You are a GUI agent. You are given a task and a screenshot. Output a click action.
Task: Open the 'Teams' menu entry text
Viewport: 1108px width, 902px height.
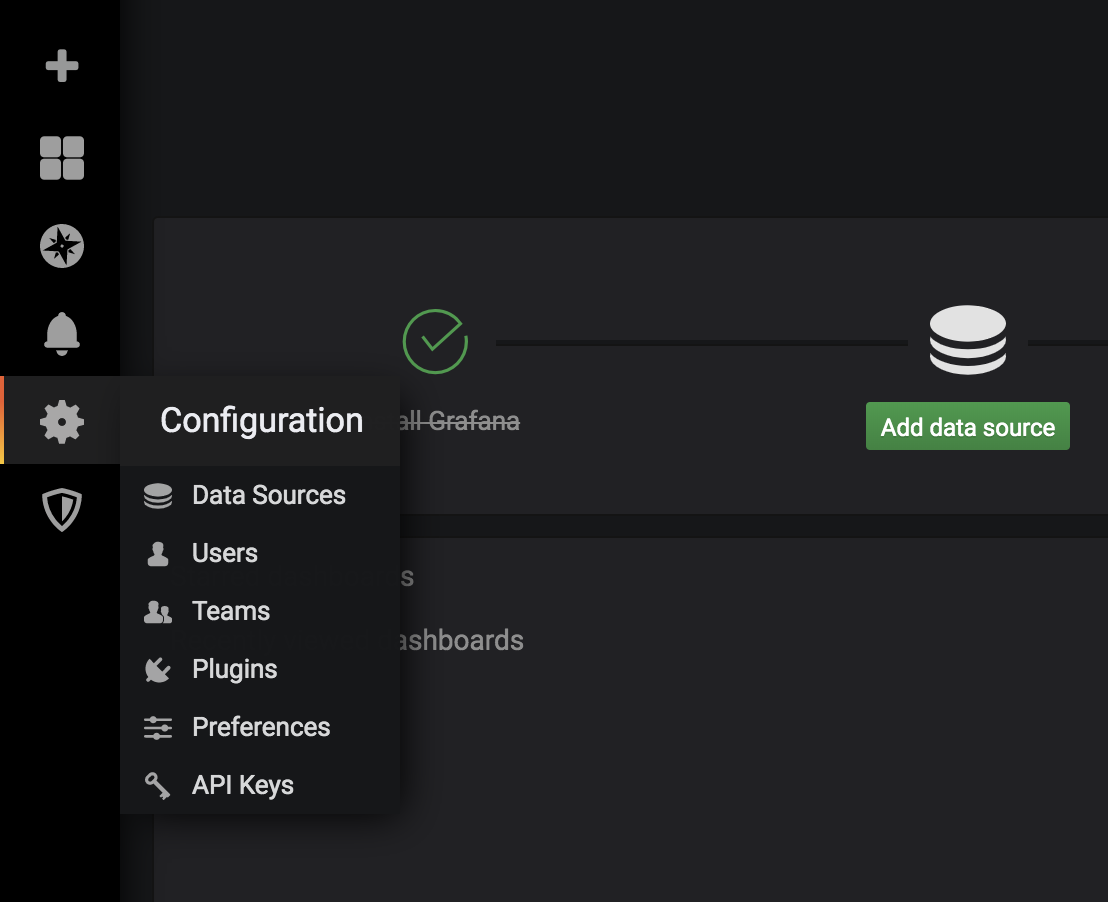tap(231, 612)
